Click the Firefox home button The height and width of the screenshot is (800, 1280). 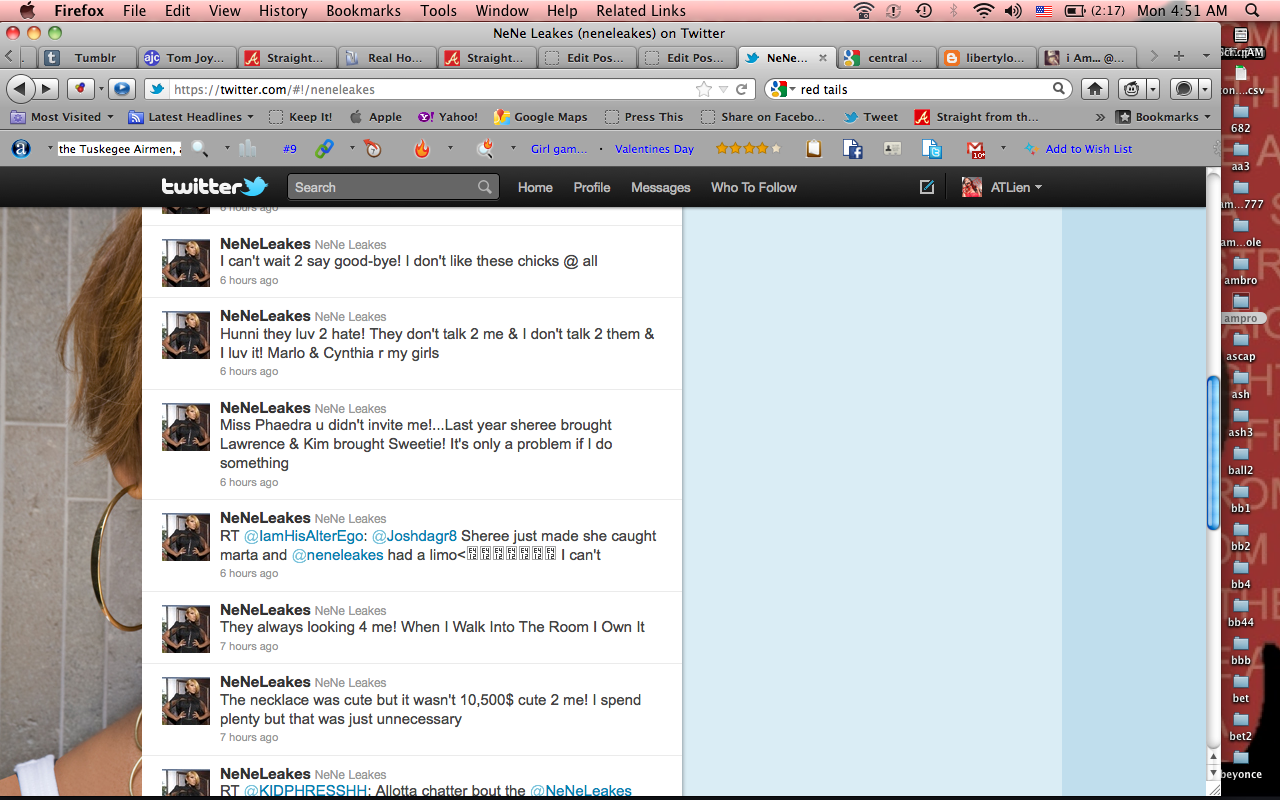1095,89
